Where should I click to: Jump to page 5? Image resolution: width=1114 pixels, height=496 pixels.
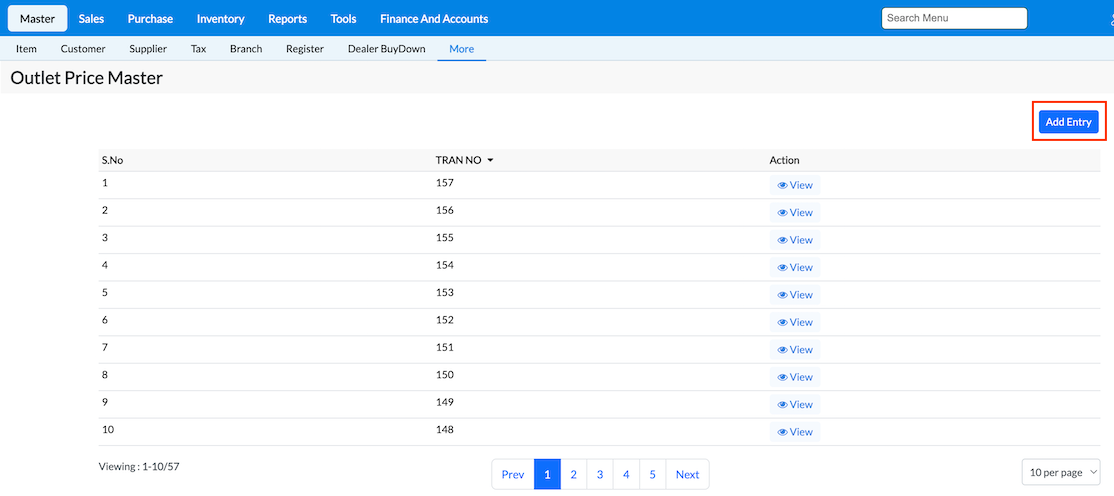point(652,474)
